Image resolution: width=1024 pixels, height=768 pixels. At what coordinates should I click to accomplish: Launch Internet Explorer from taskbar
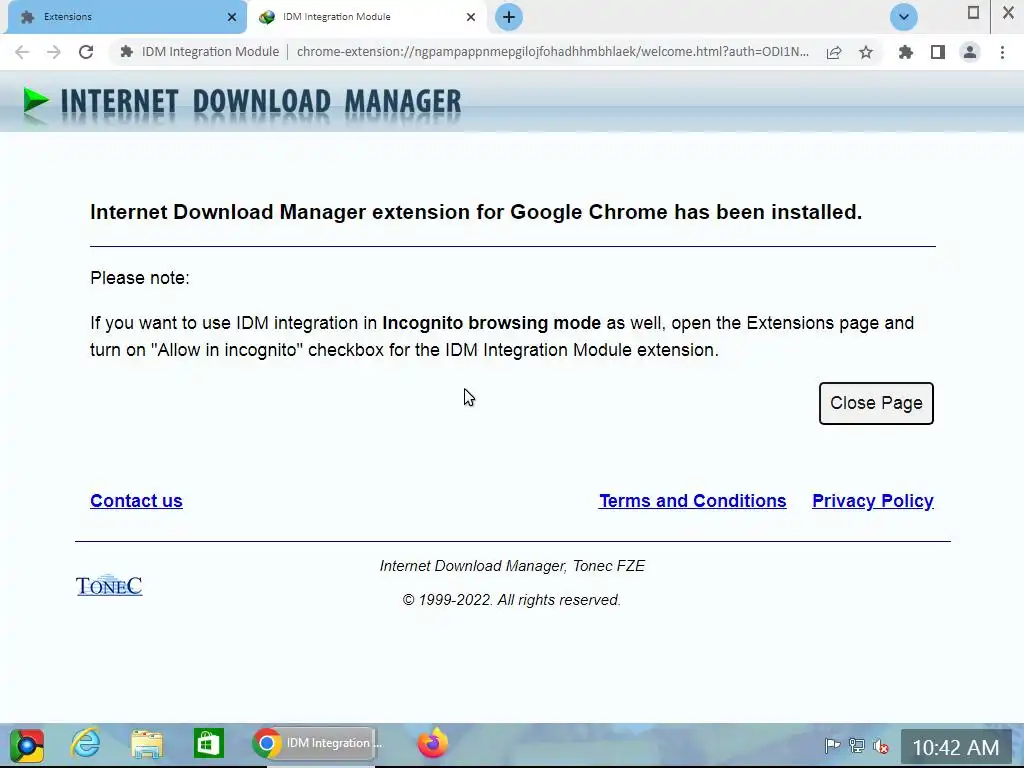[86, 744]
